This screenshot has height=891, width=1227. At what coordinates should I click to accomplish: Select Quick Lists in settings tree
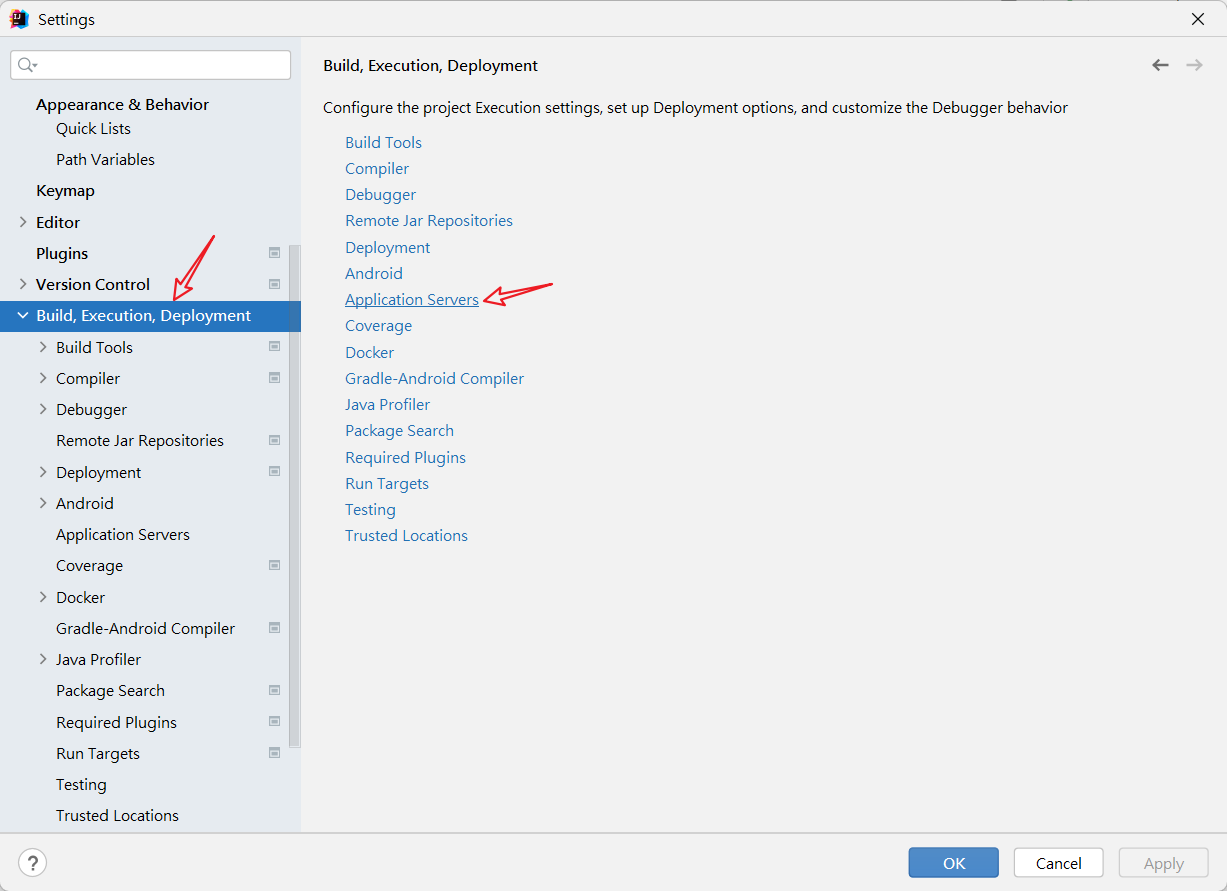(93, 128)
